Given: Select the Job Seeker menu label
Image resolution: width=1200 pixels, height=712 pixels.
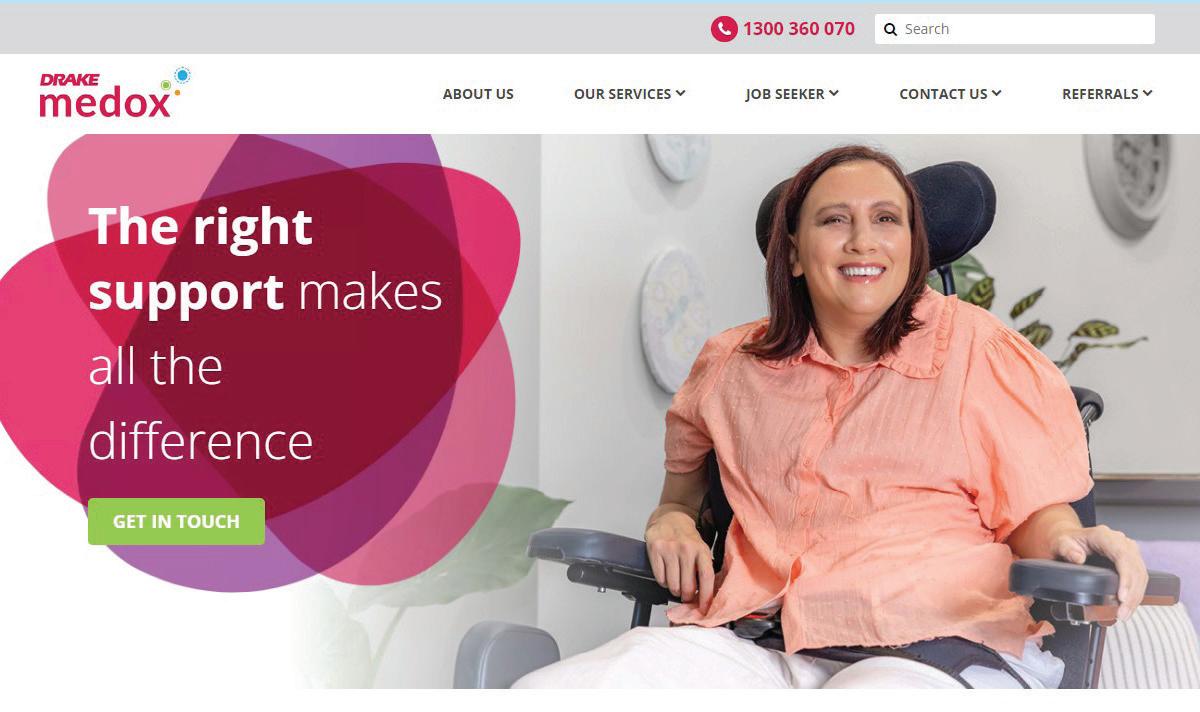Looking at the screenshot, I should click(x=785, y=94).
